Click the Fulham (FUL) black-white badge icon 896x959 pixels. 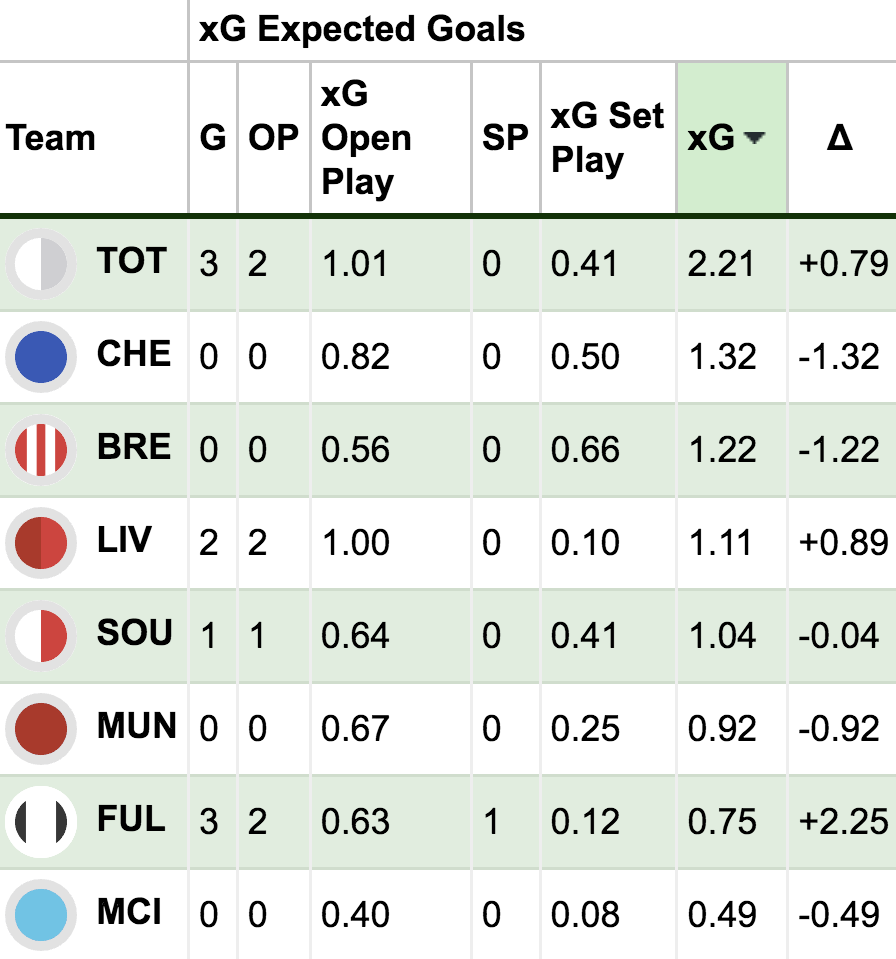click(41, 822)
